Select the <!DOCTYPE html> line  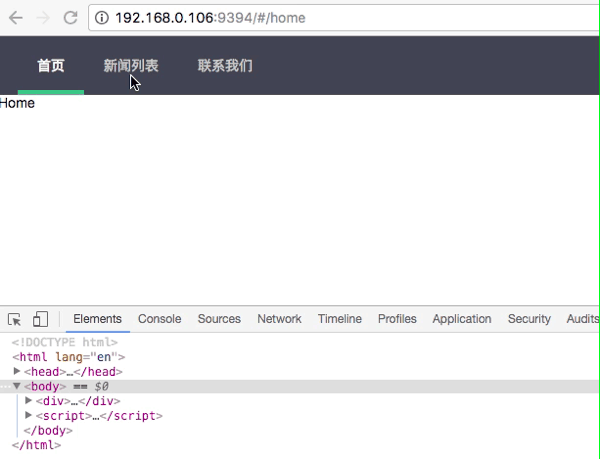[x=65, y=342]
